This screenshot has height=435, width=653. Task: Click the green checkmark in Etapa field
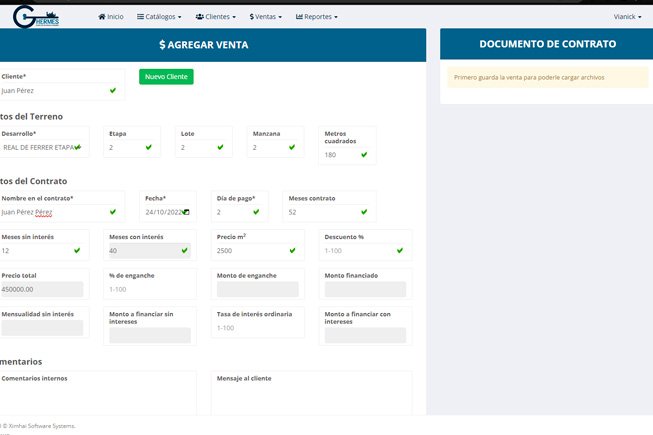149,147
